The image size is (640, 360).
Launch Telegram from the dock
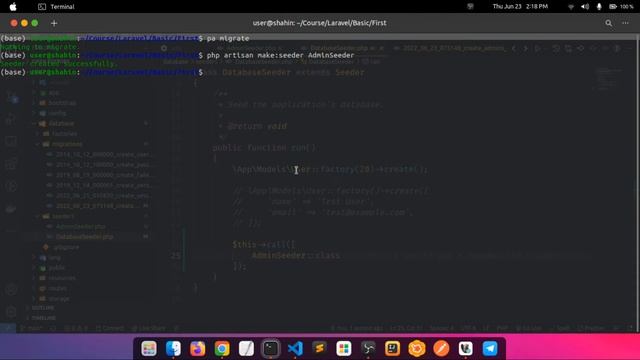pyautogui.click(x=490, y=349)
